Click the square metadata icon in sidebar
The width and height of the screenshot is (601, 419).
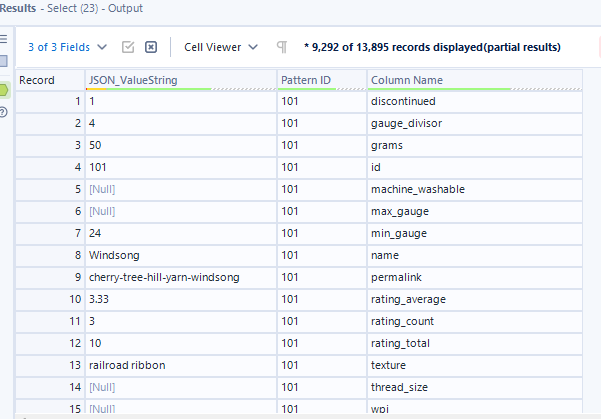[x=4, y=60]
